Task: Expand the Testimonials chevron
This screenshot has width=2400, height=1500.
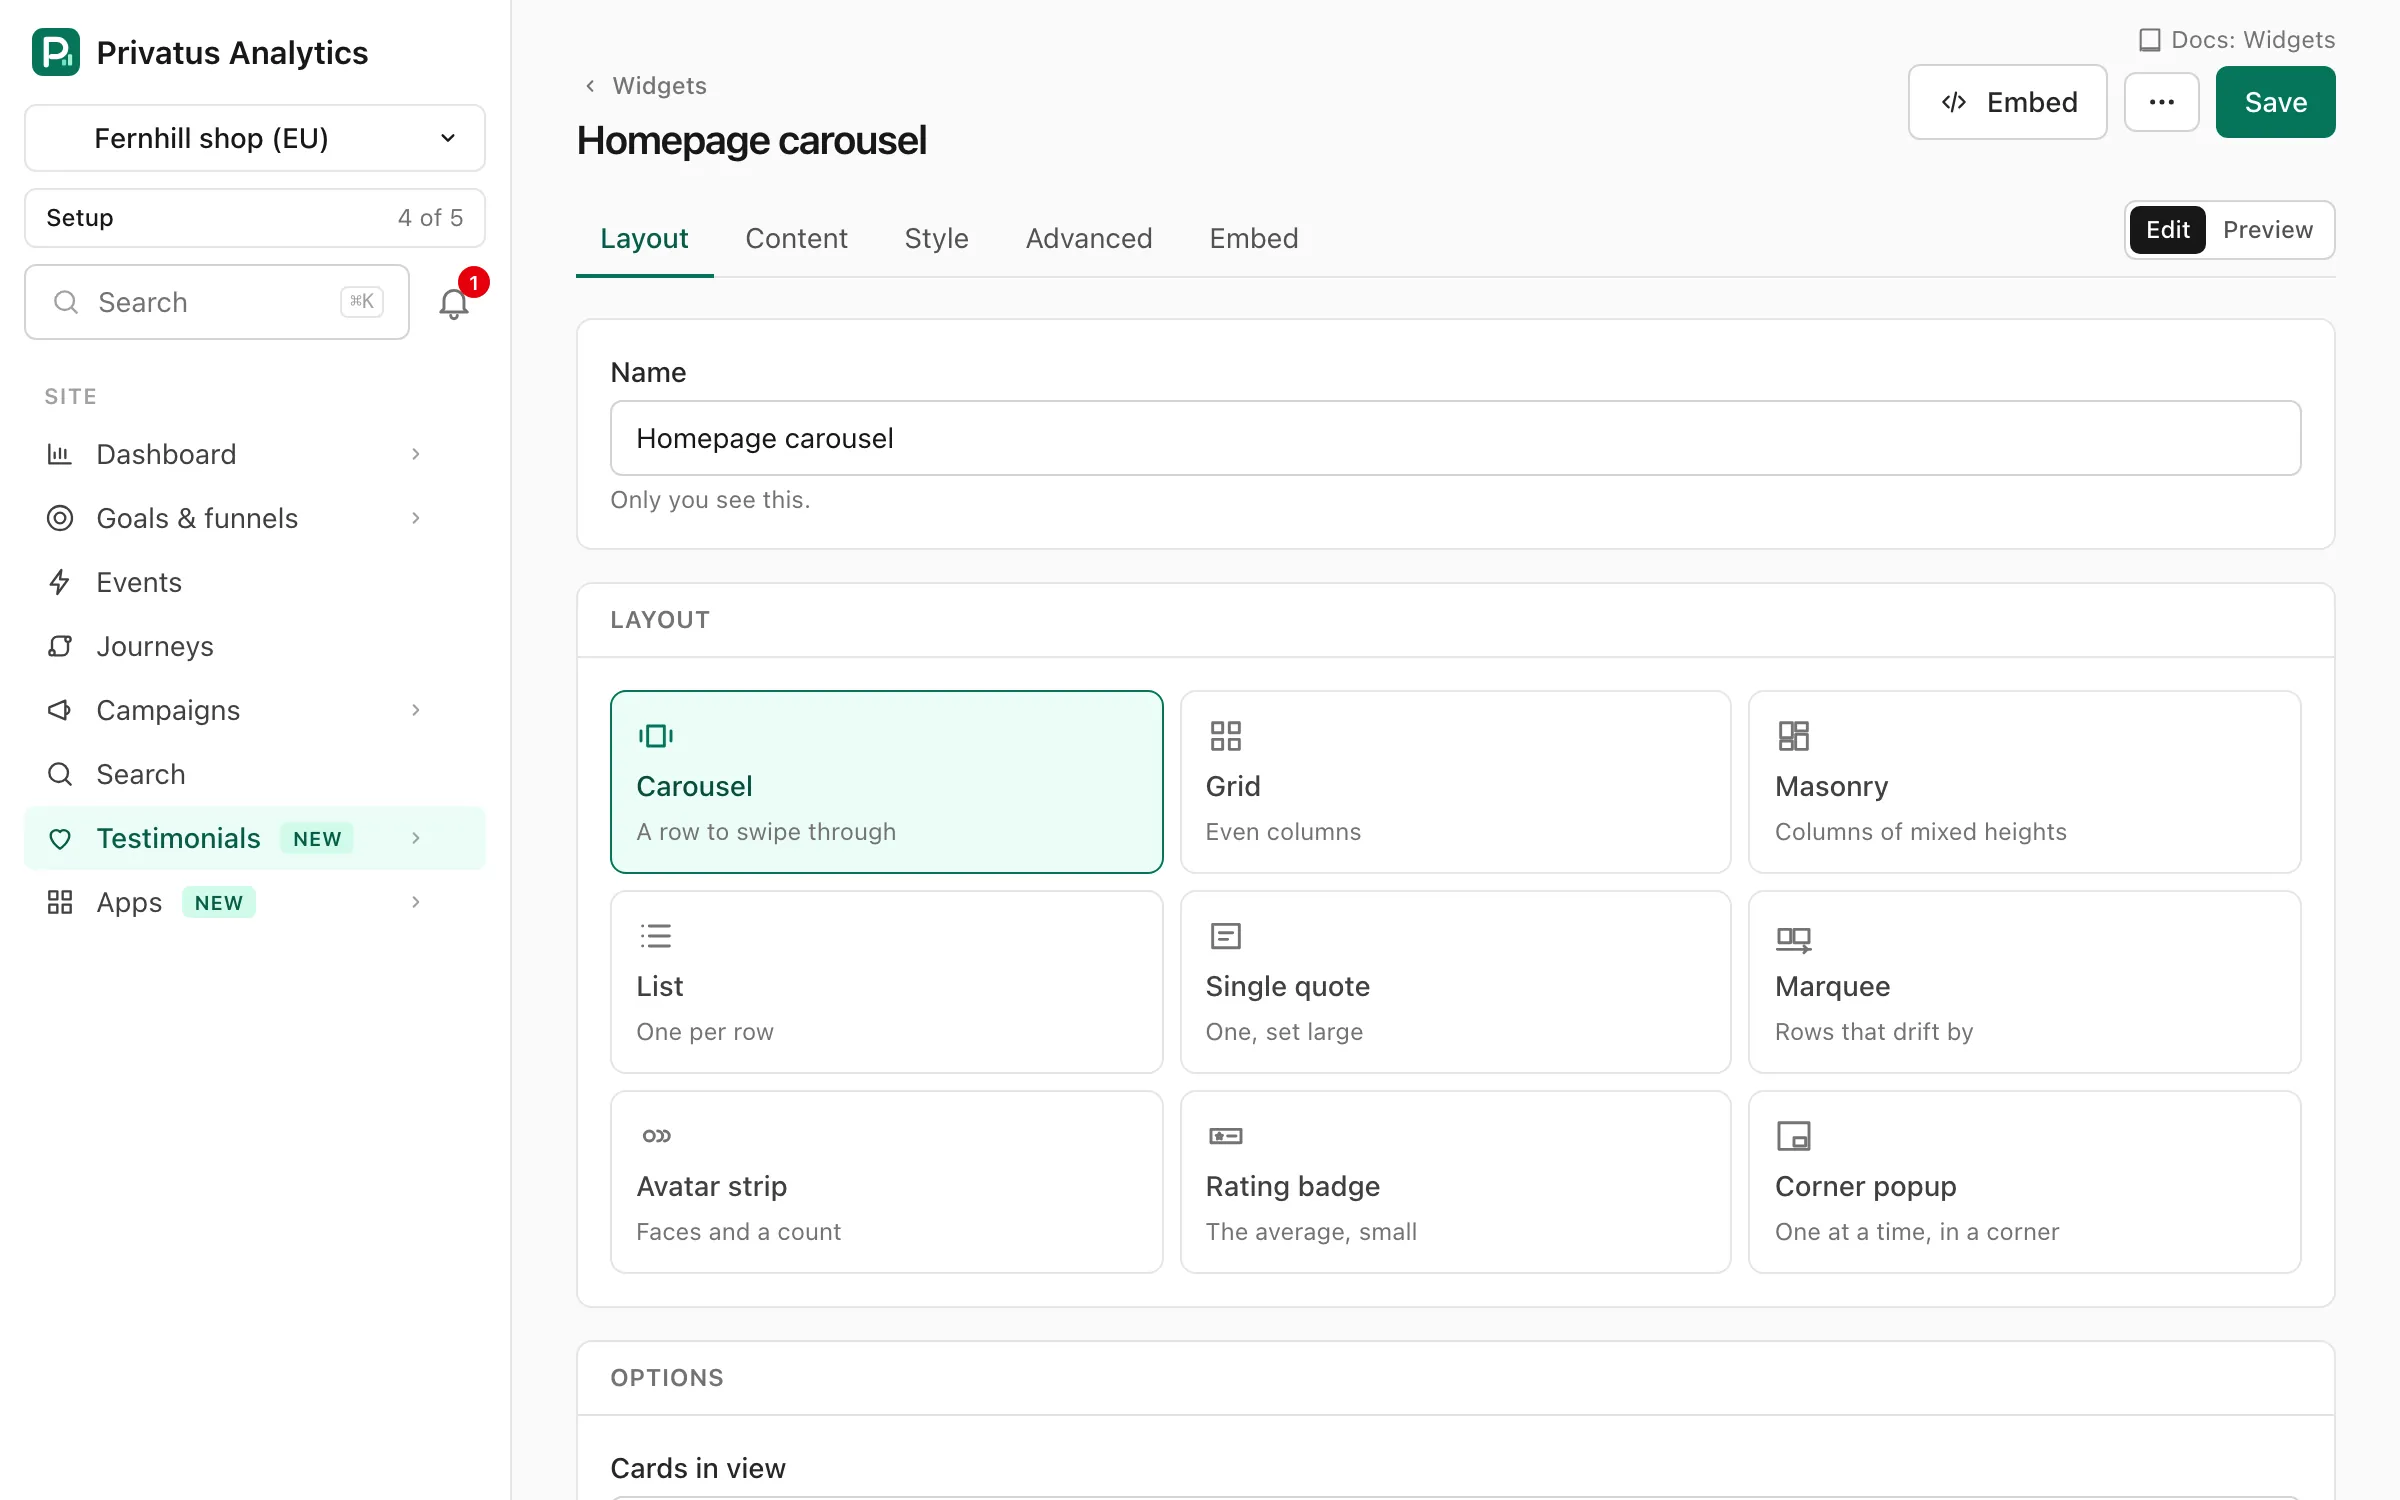Action: [416, 838]
